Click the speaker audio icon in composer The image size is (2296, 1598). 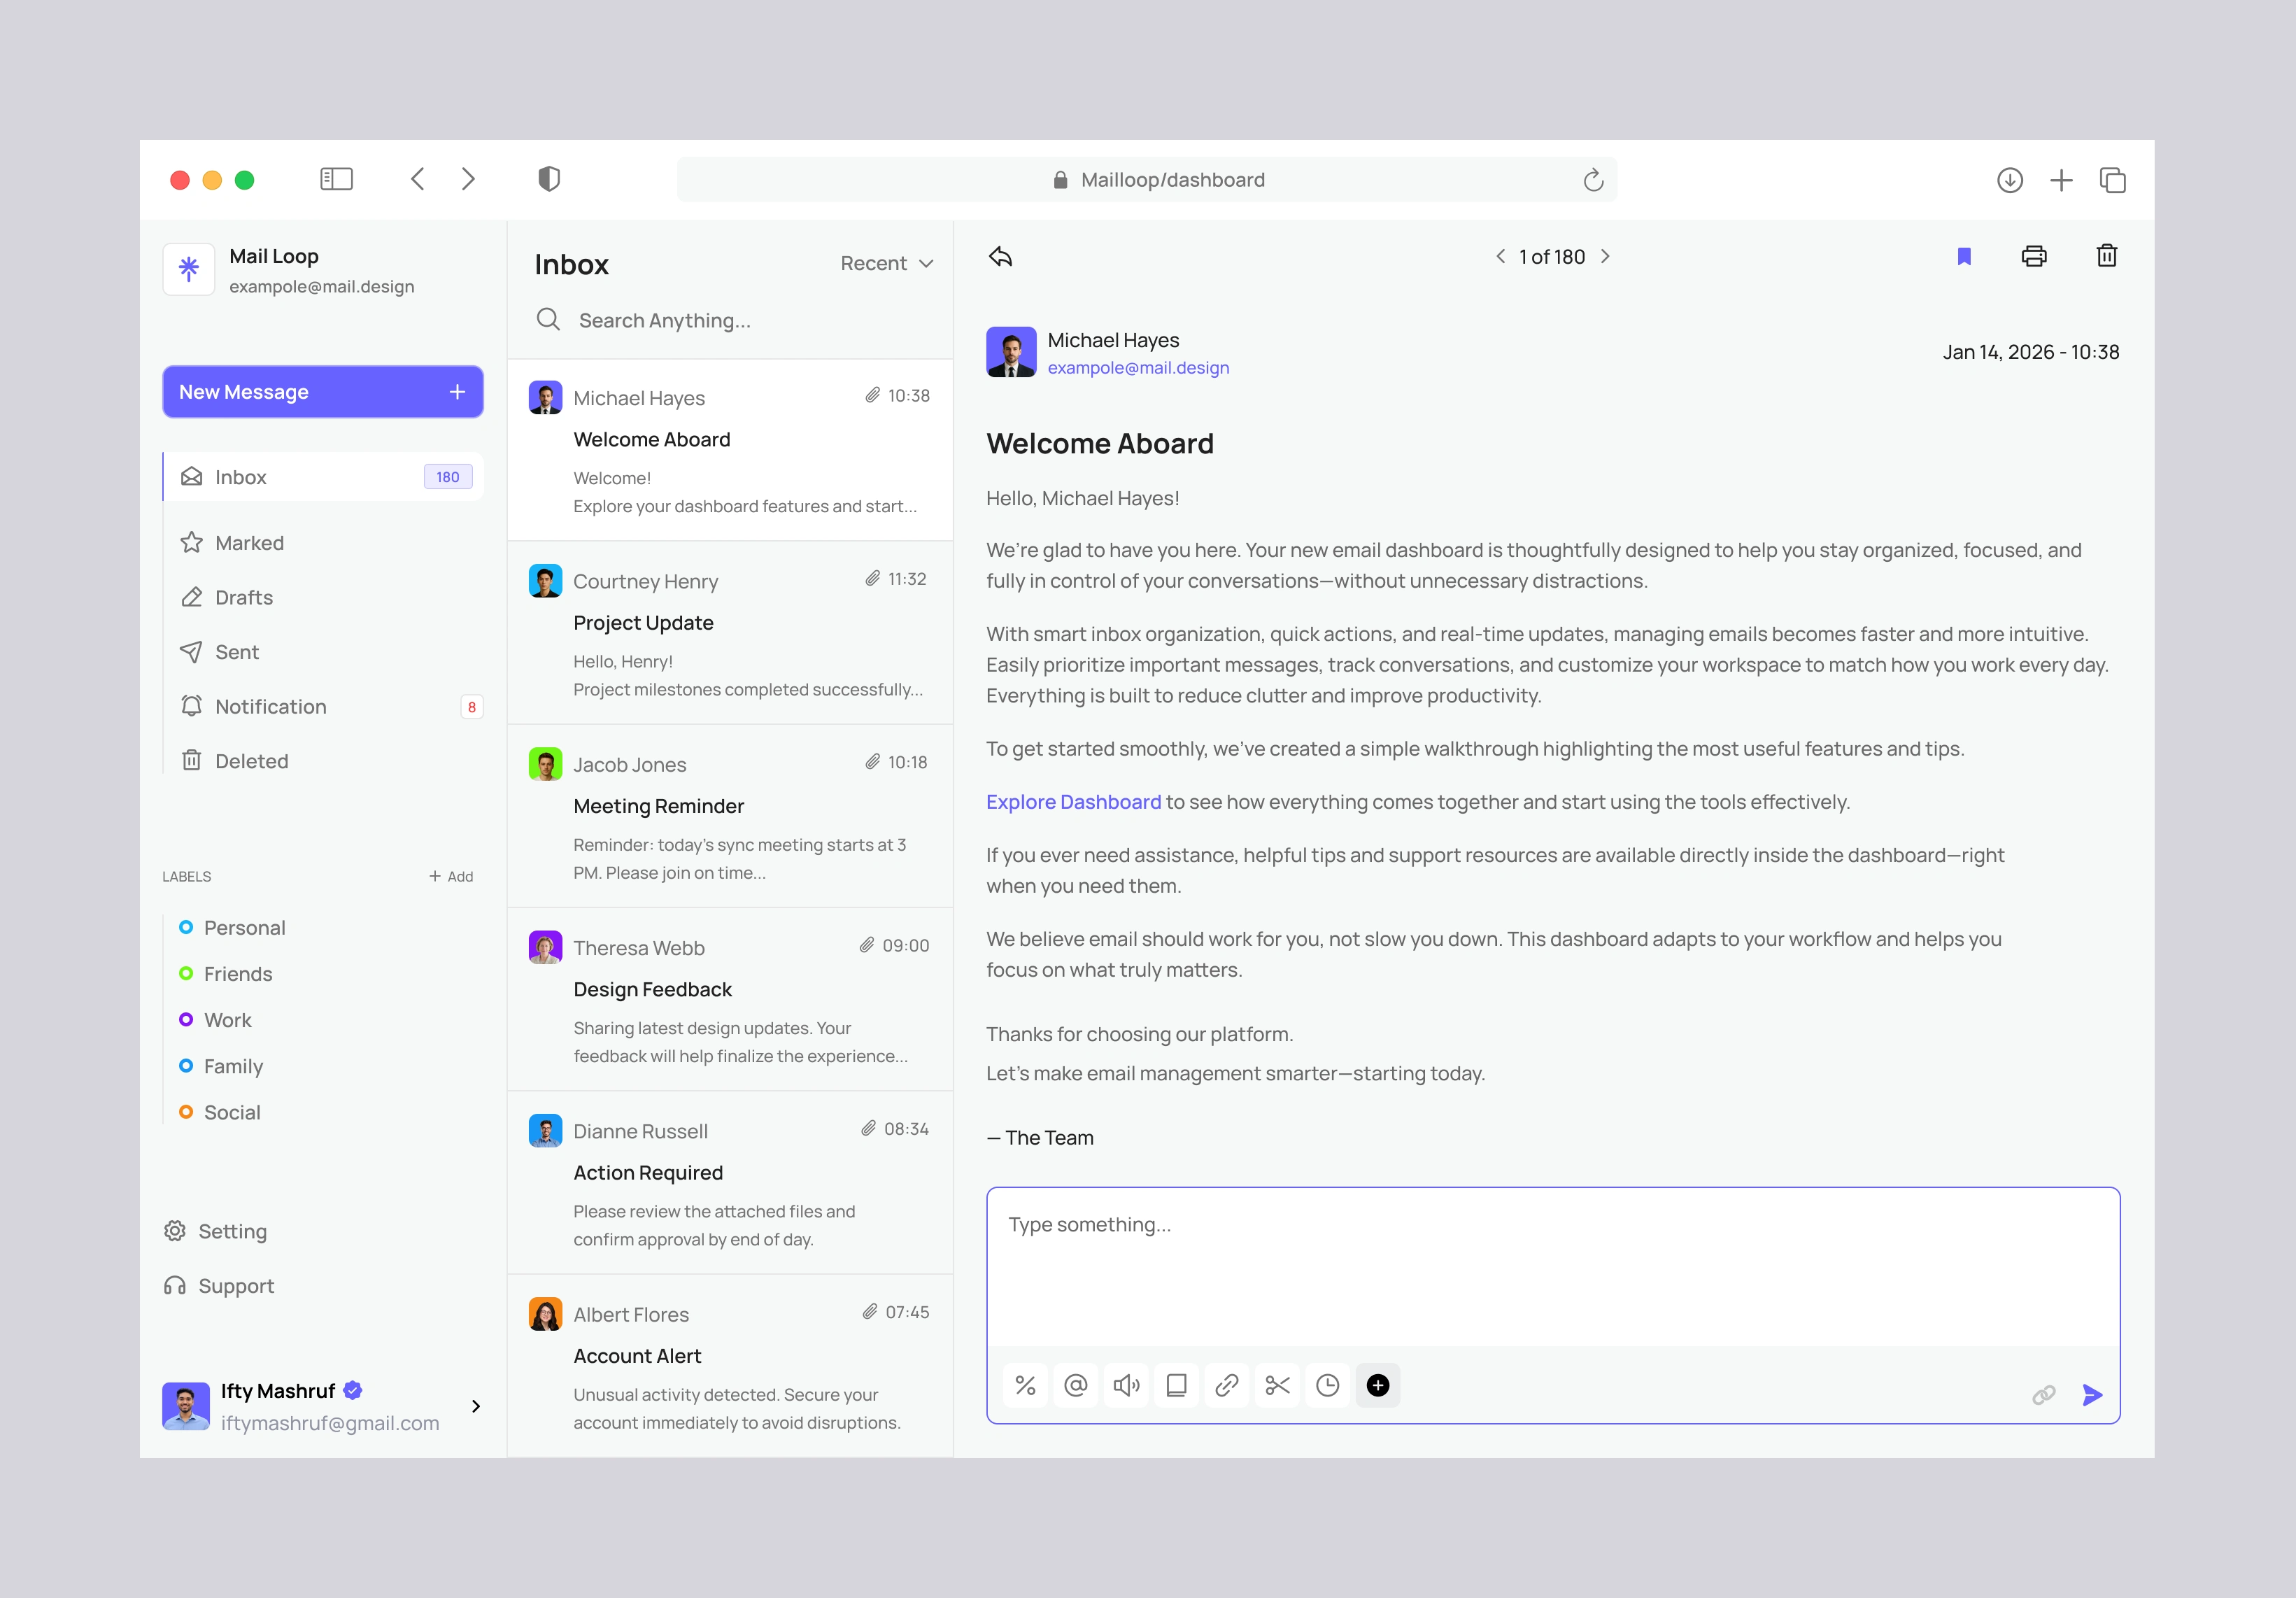(1126, 1385)
